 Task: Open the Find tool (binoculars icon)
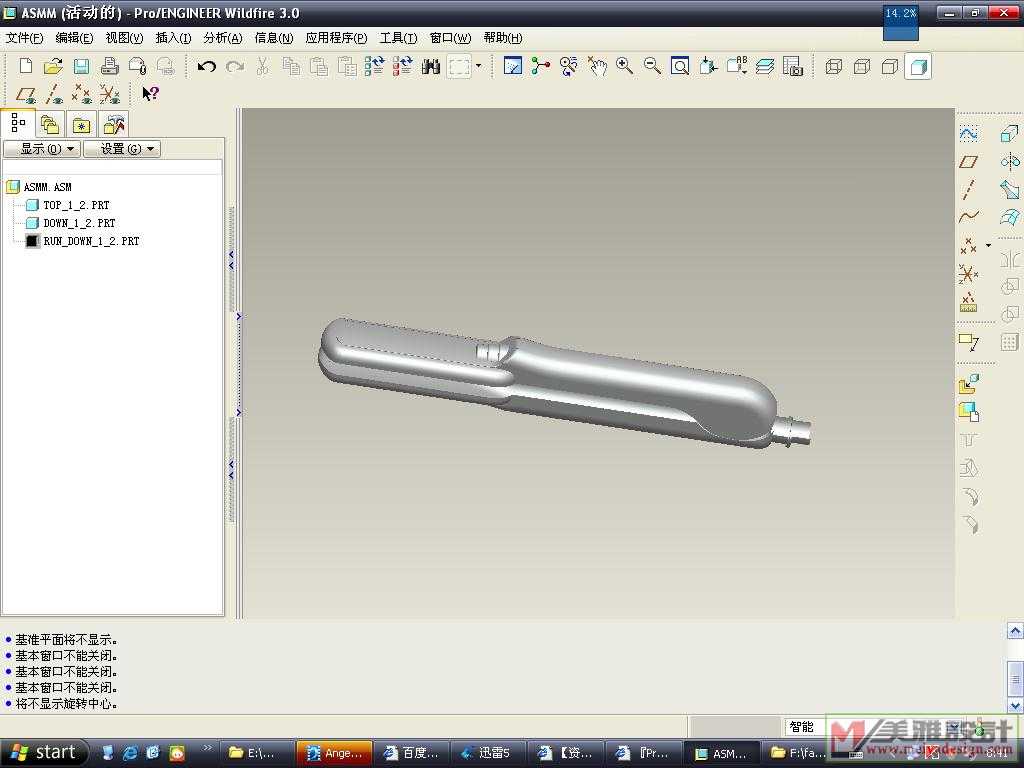click(x=431, y=66)
